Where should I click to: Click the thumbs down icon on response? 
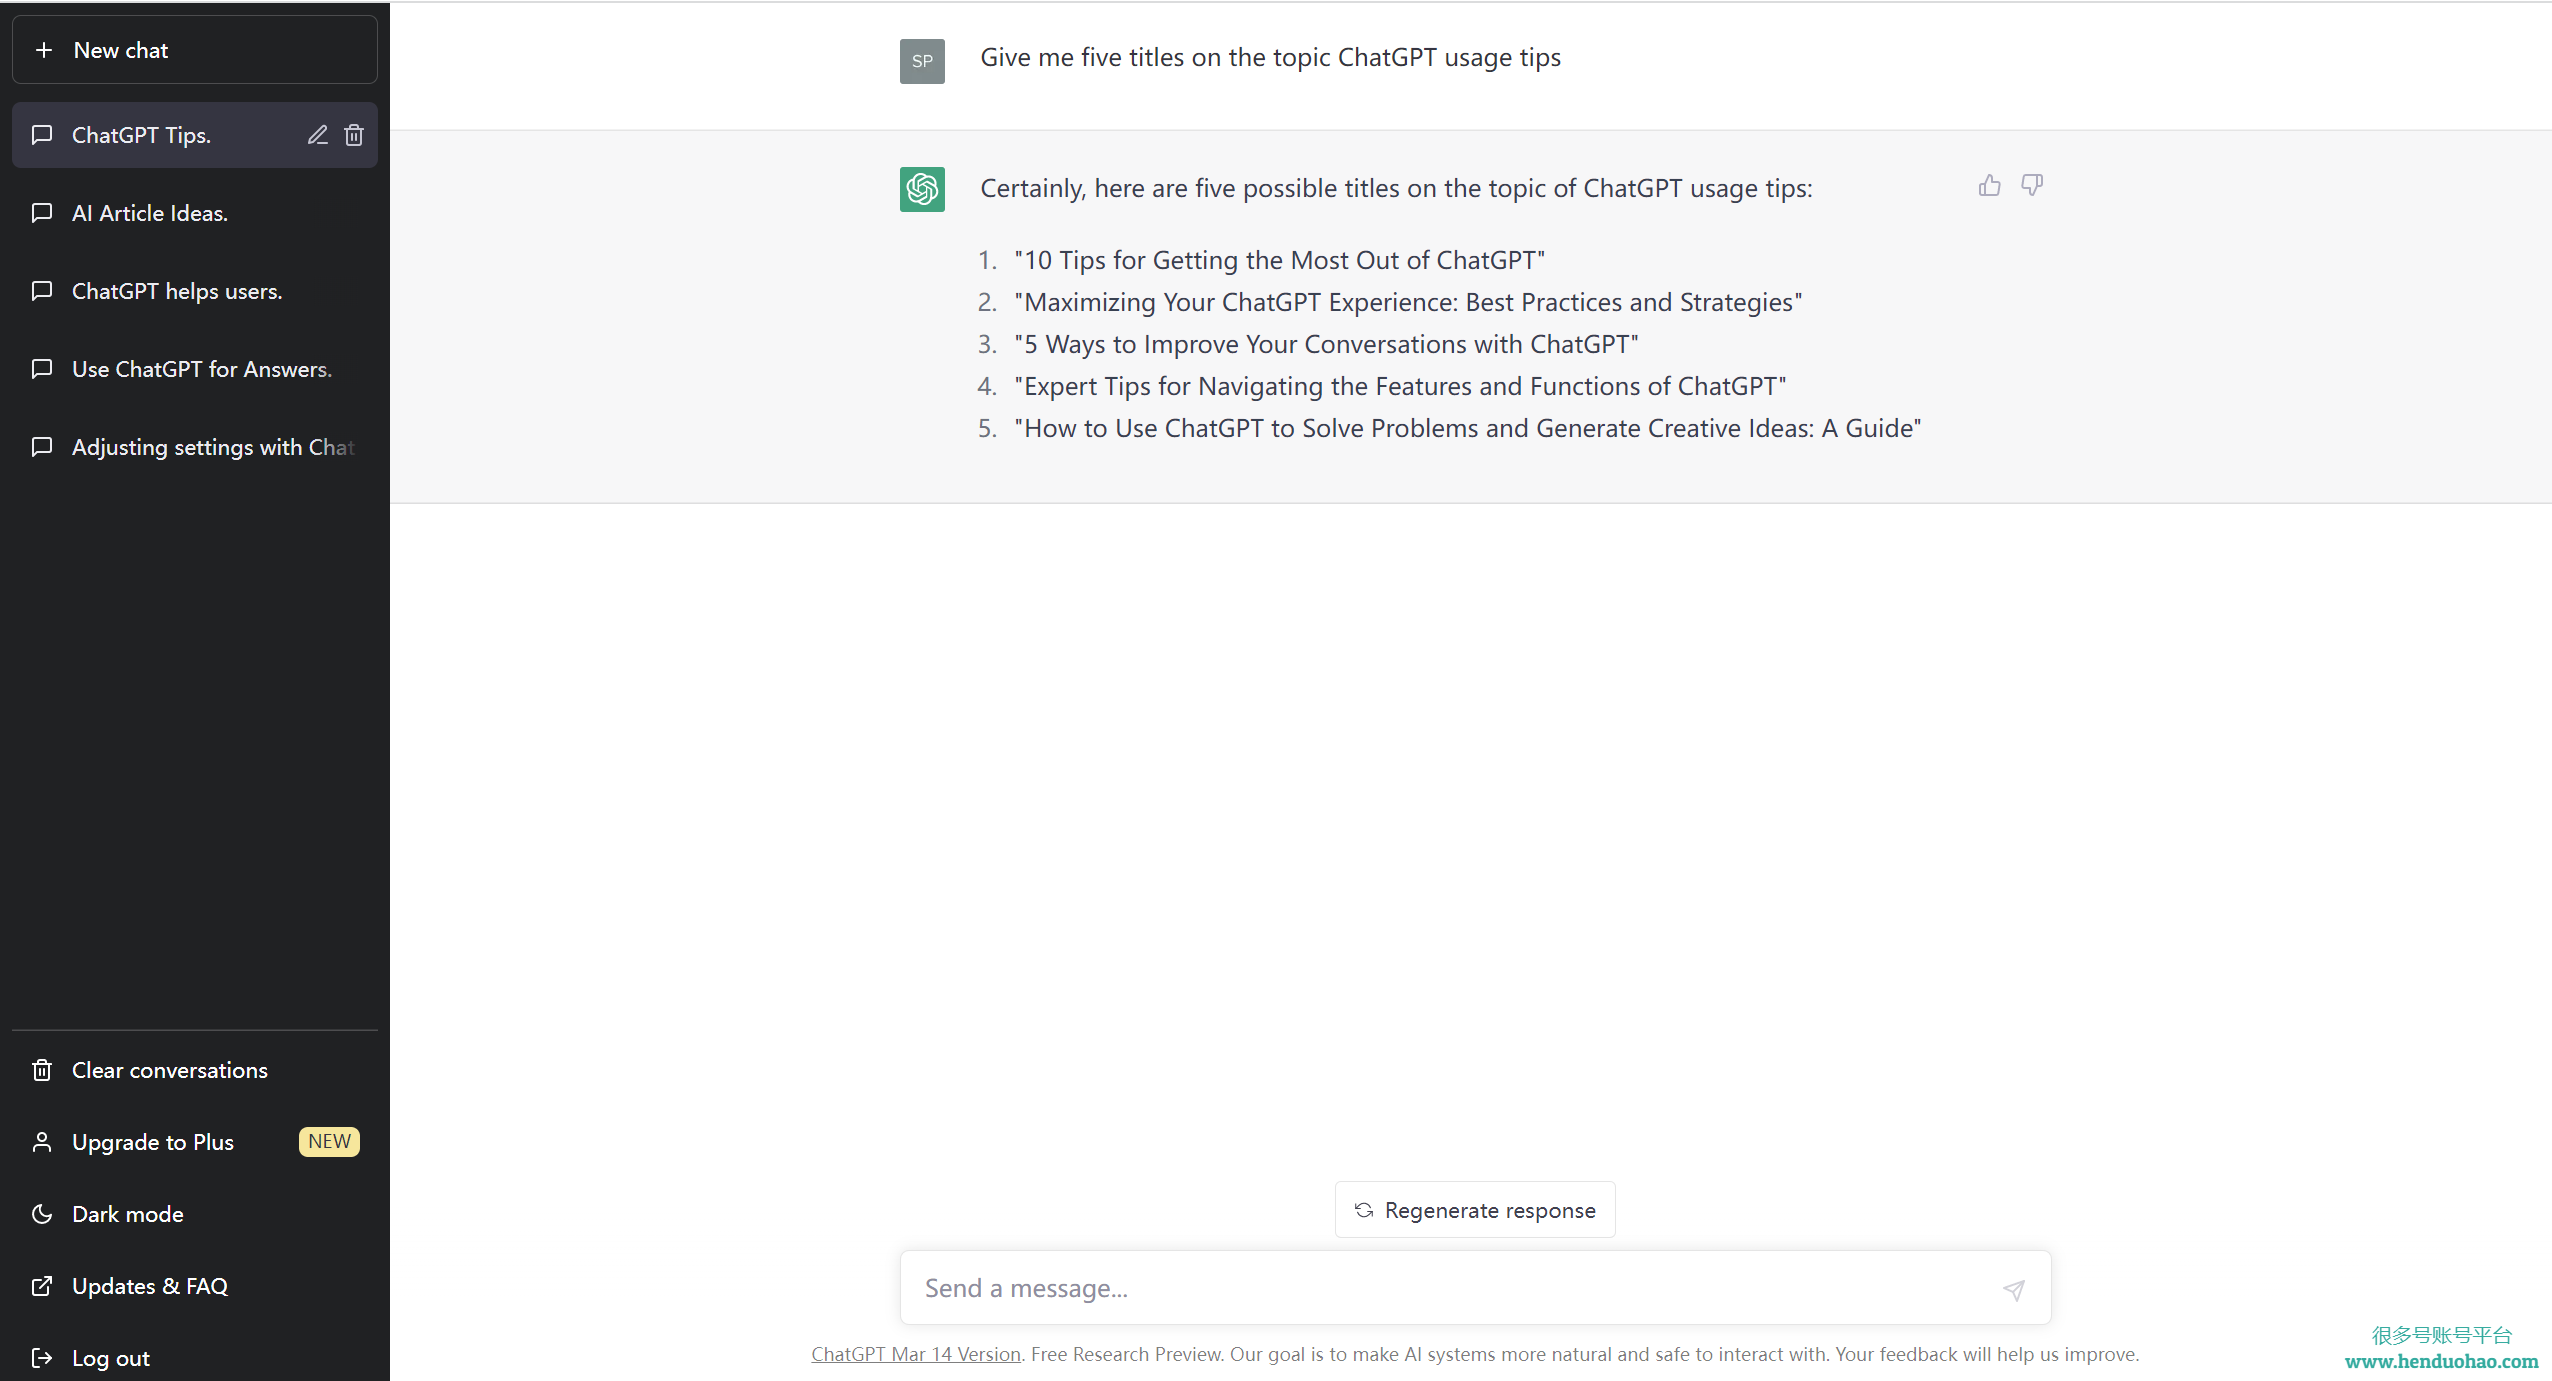2031,186
